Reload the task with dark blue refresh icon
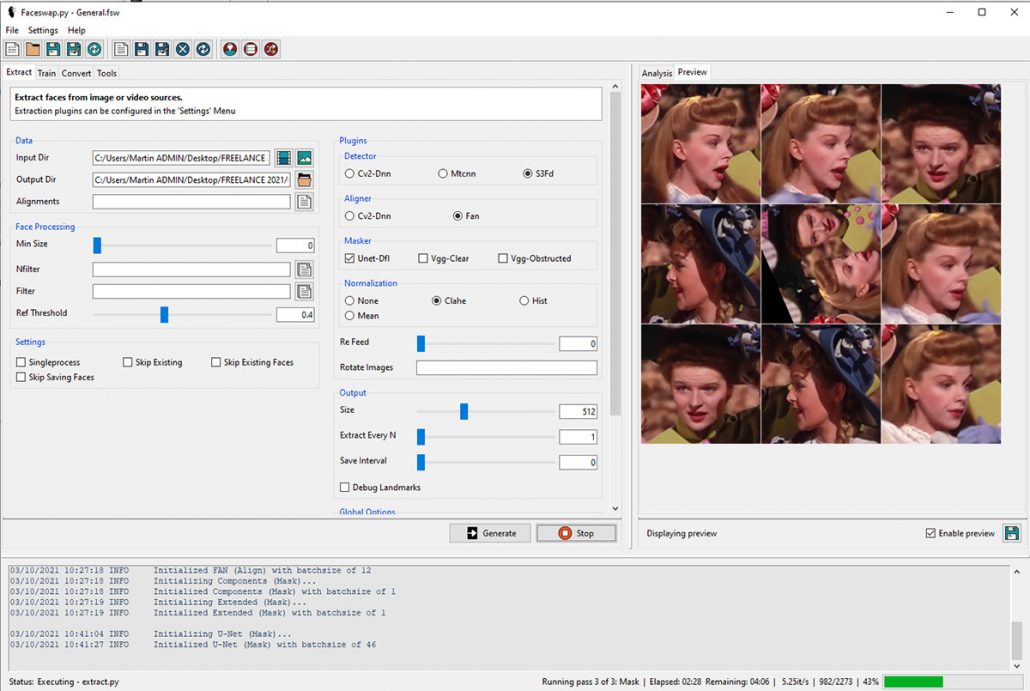 (x=203, y=49)
